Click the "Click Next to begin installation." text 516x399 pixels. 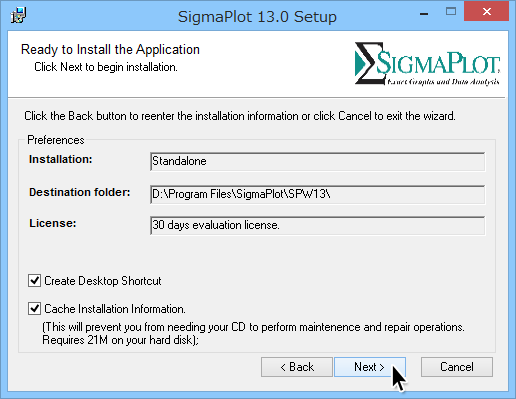106,67
